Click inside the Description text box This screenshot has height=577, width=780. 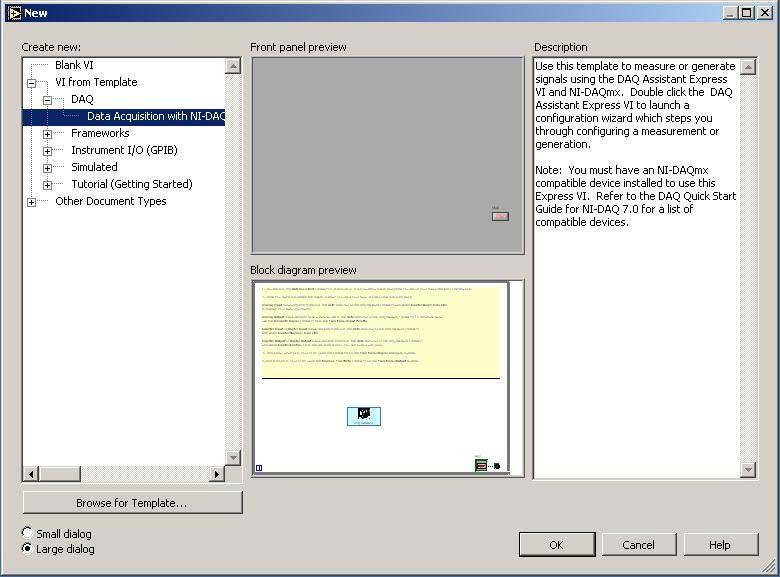click(x=636, y=268)
